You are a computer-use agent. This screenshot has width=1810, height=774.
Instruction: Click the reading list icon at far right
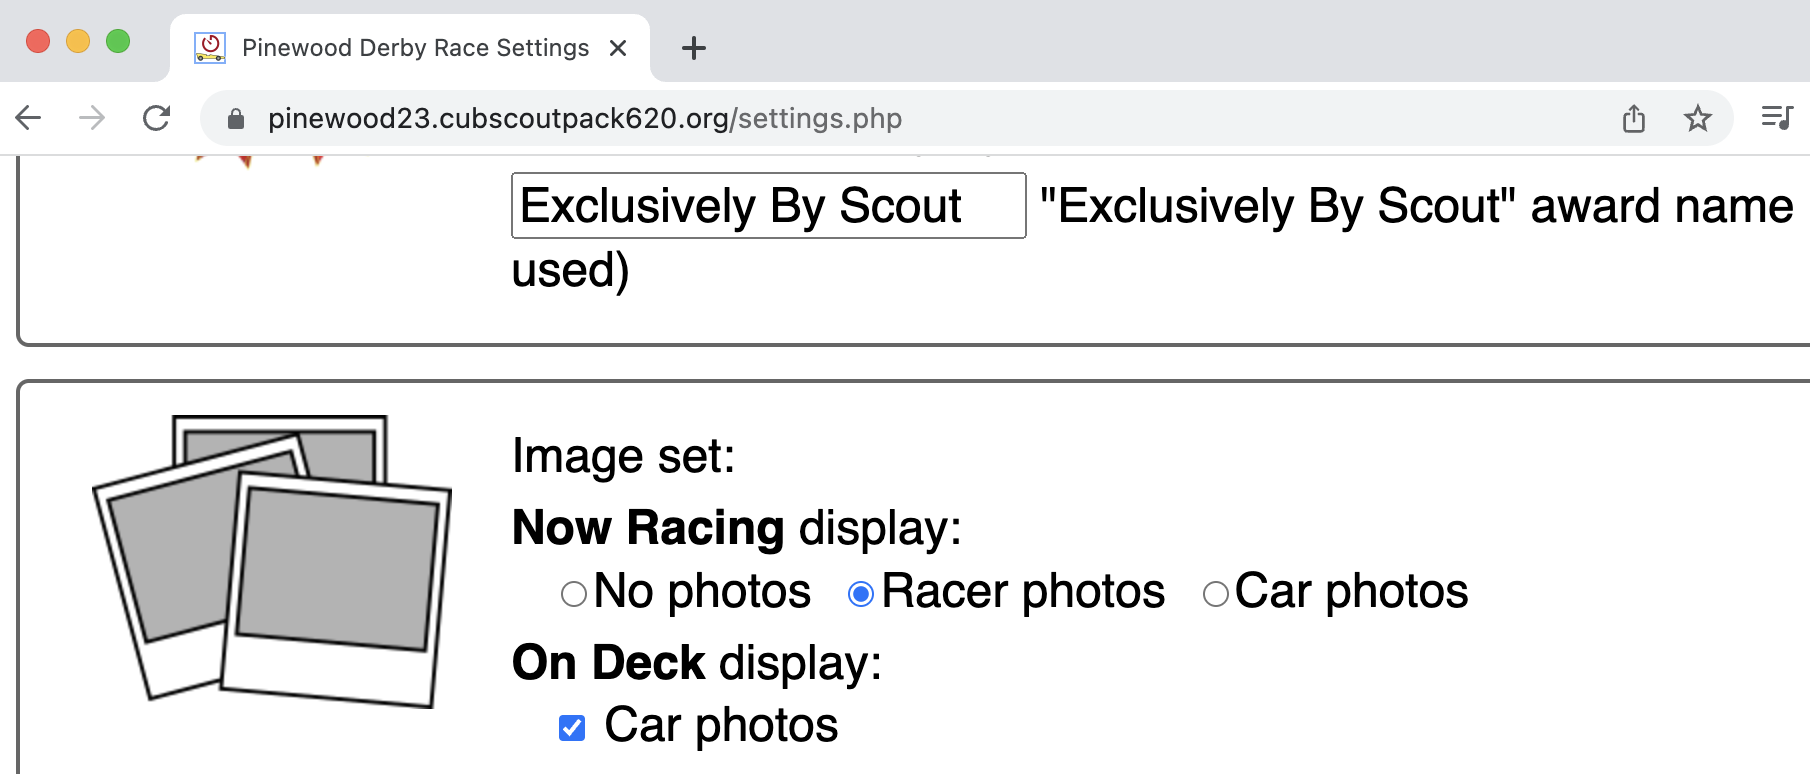[x=1778, y=118]
